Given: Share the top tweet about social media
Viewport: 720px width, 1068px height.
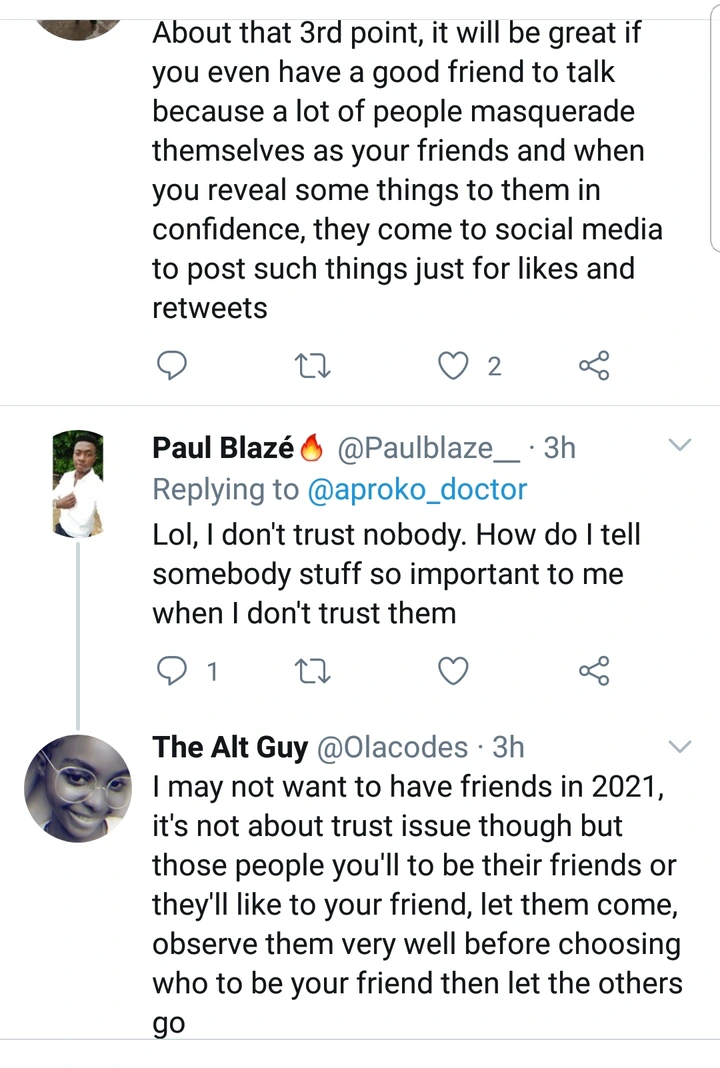Looking at the screenshot, I should 594,367.
